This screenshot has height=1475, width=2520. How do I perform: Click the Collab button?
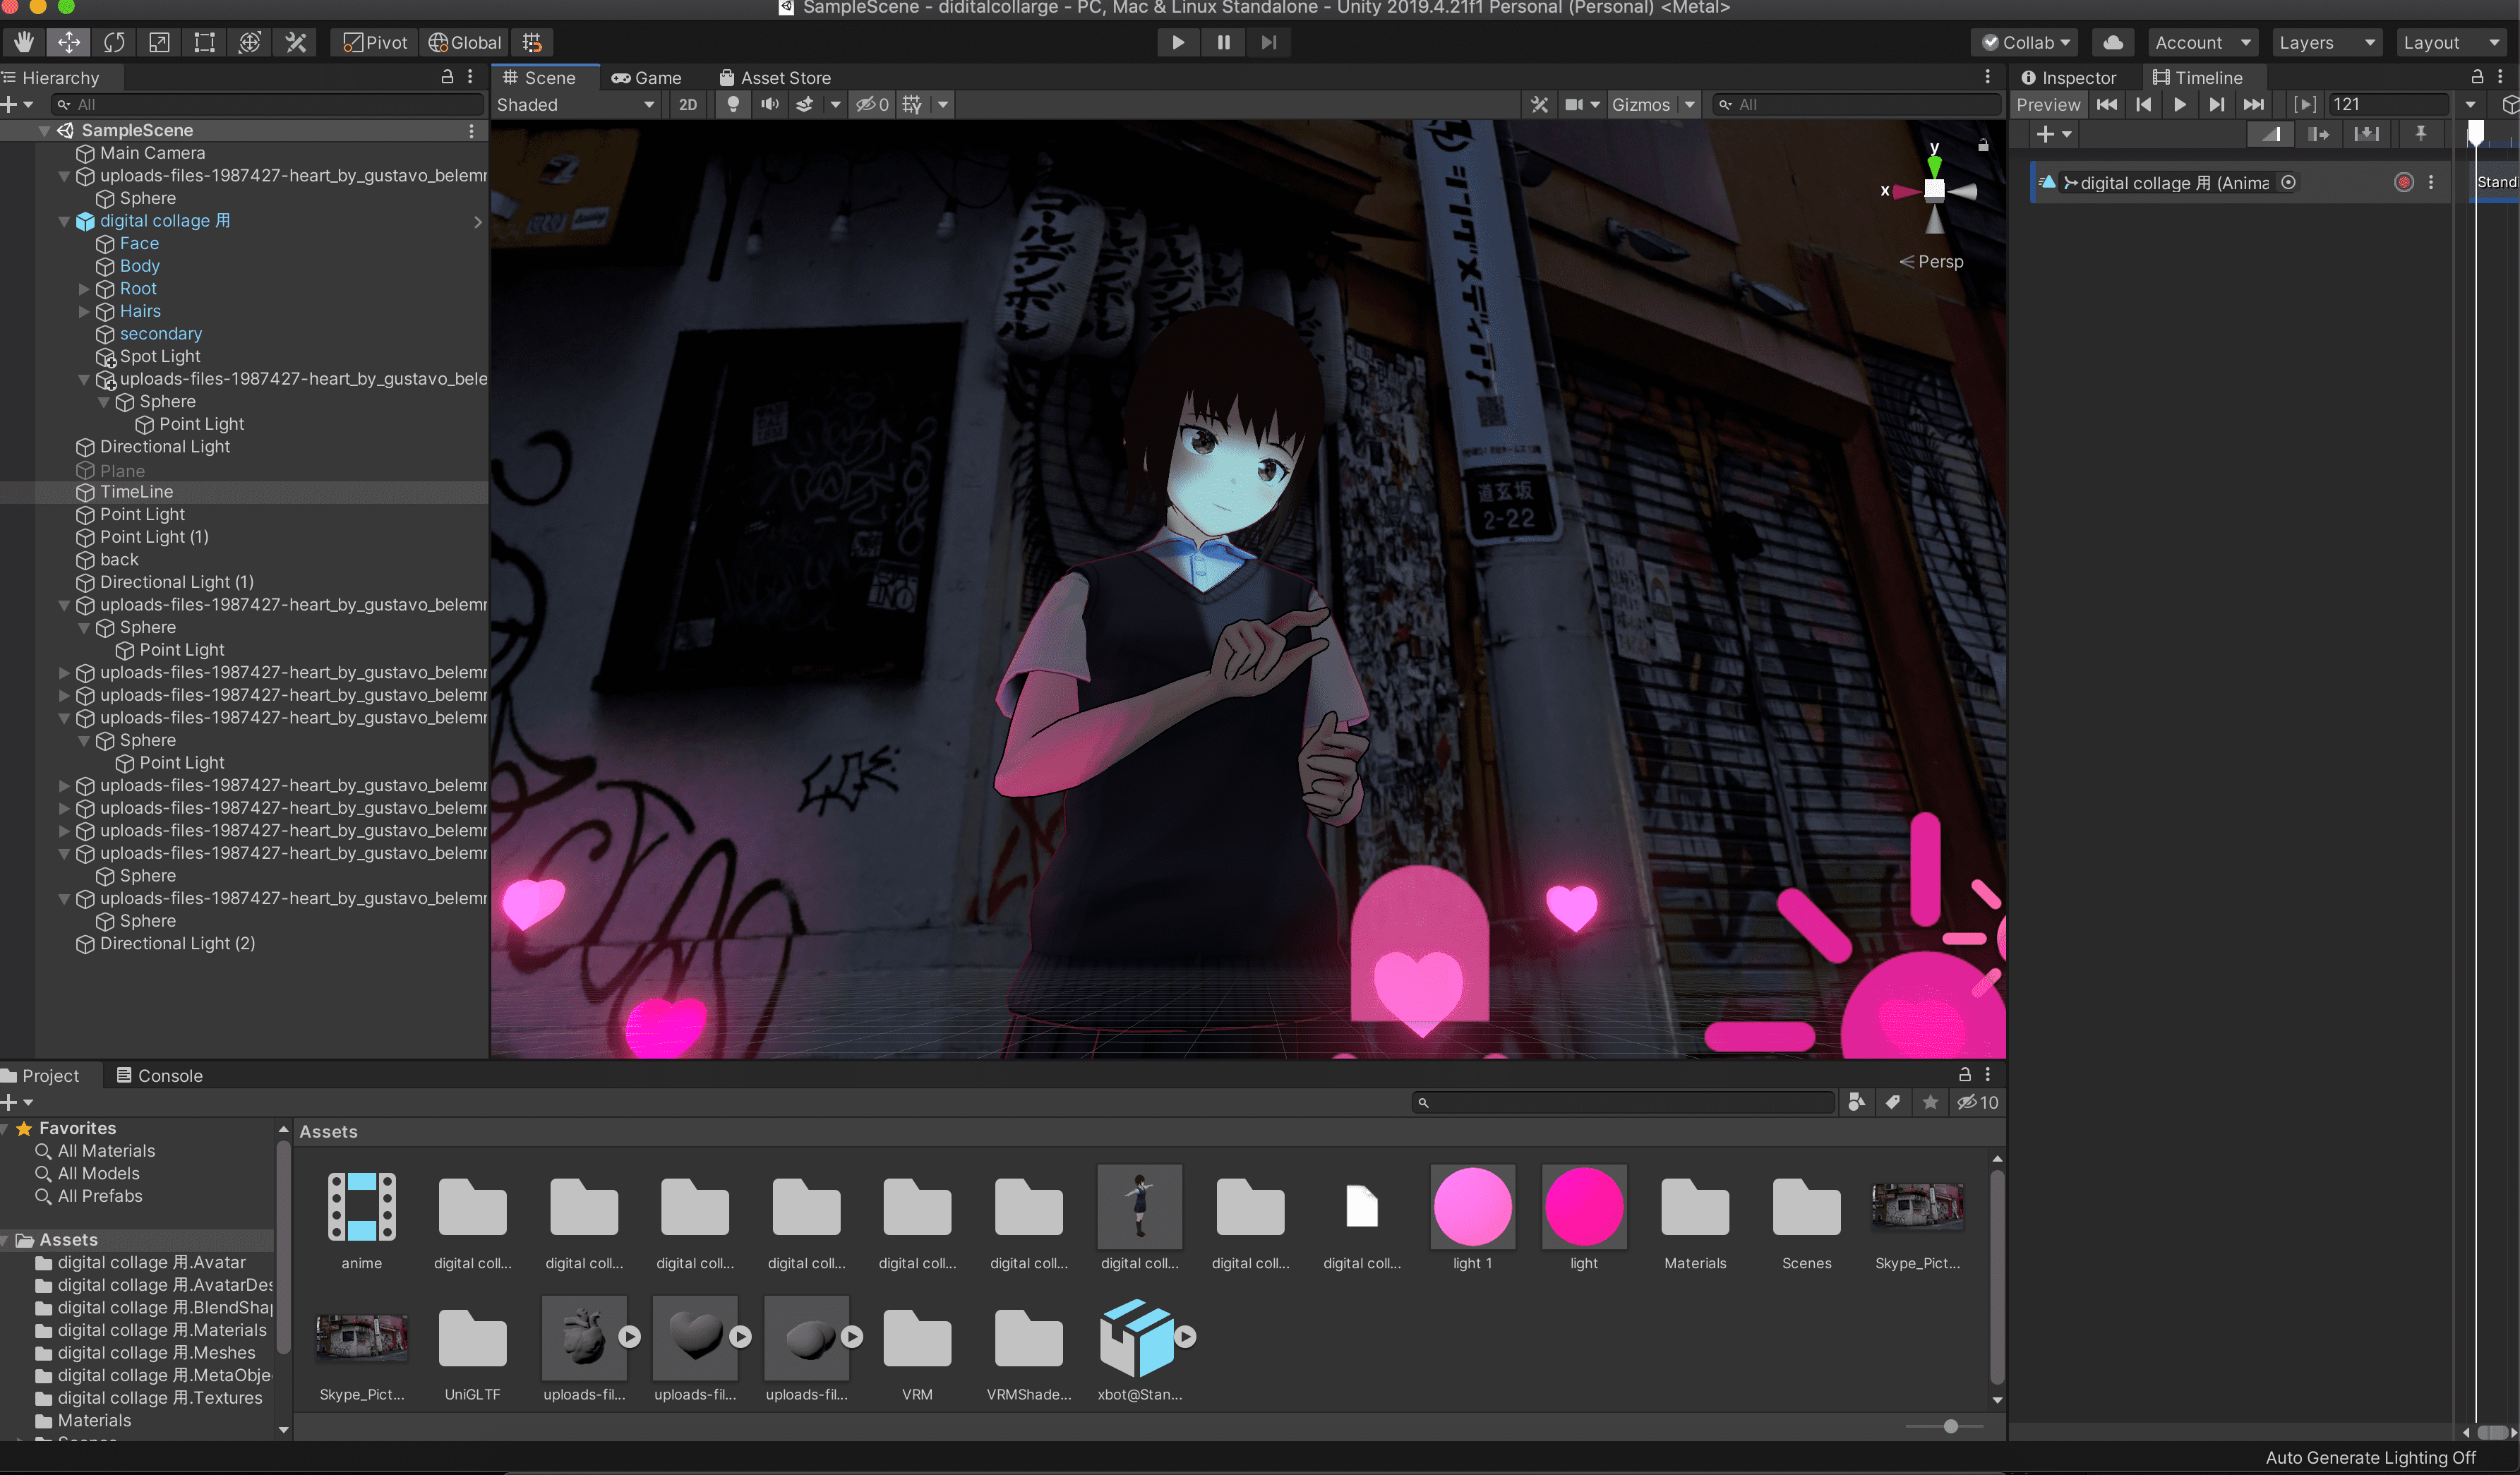(x=2025, y=42)
